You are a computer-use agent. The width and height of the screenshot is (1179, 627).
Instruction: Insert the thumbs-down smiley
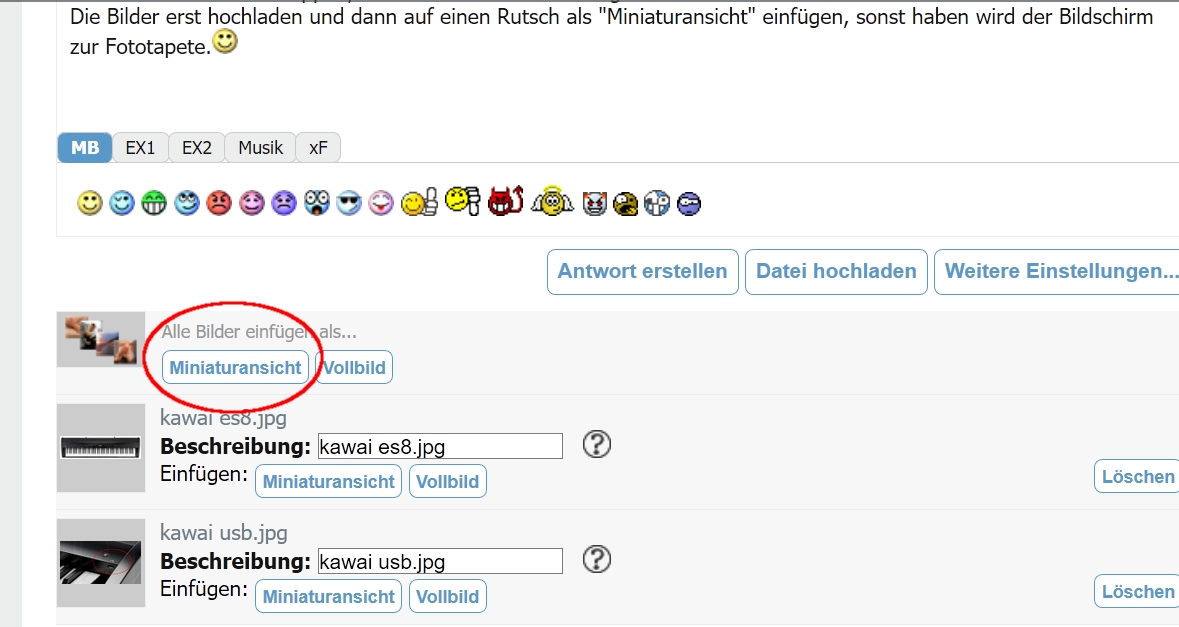click(x=462, y=201)
